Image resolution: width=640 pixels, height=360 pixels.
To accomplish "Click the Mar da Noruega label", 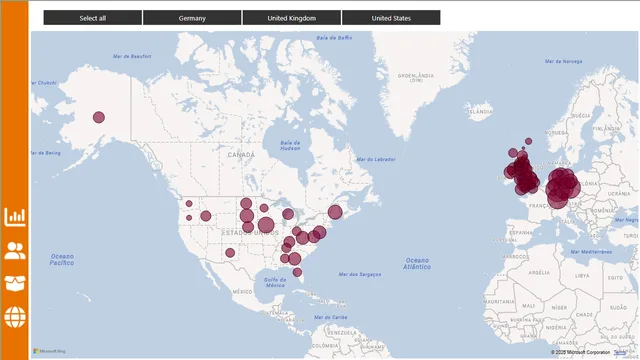I will click(564, 61).
